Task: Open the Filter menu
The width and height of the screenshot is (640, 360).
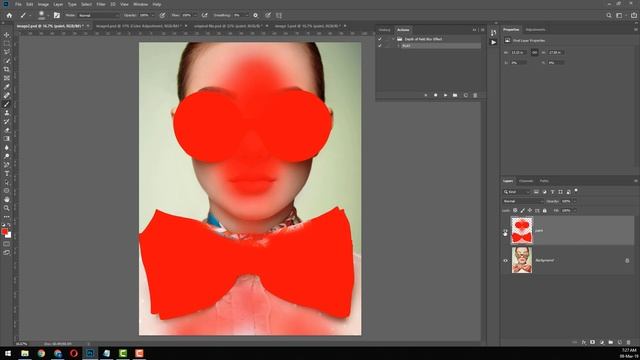Action: pos(101,4)
